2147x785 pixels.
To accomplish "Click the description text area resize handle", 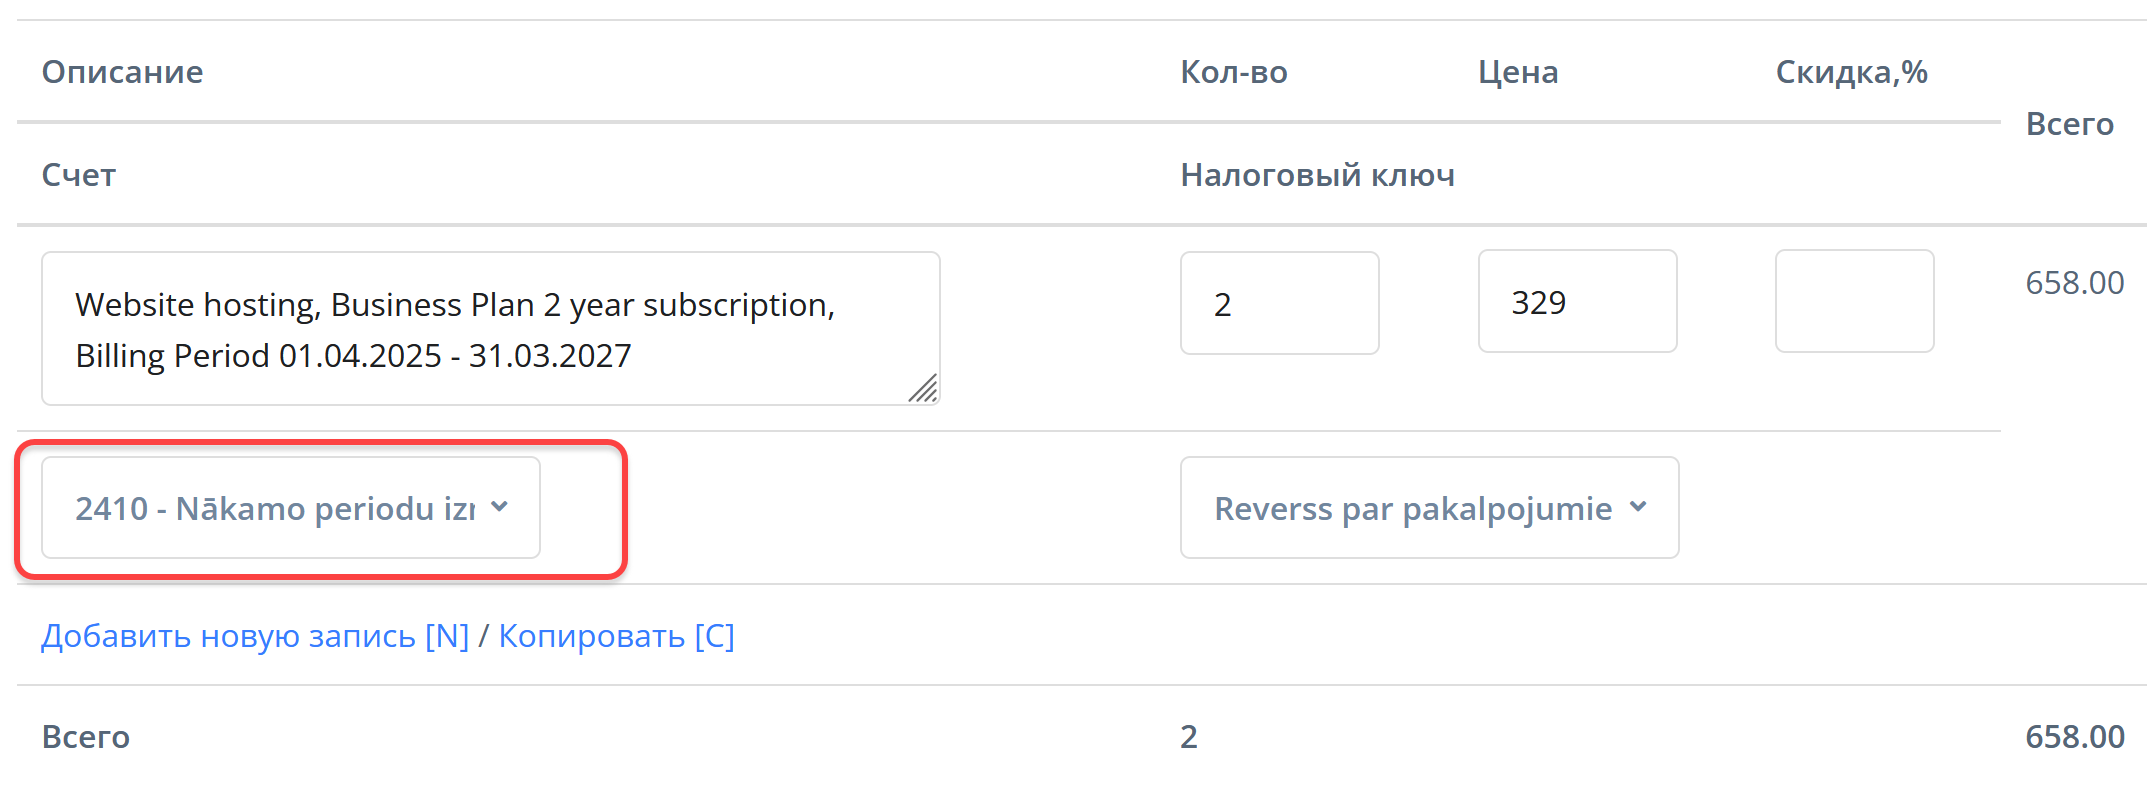I will pos(924,388).
